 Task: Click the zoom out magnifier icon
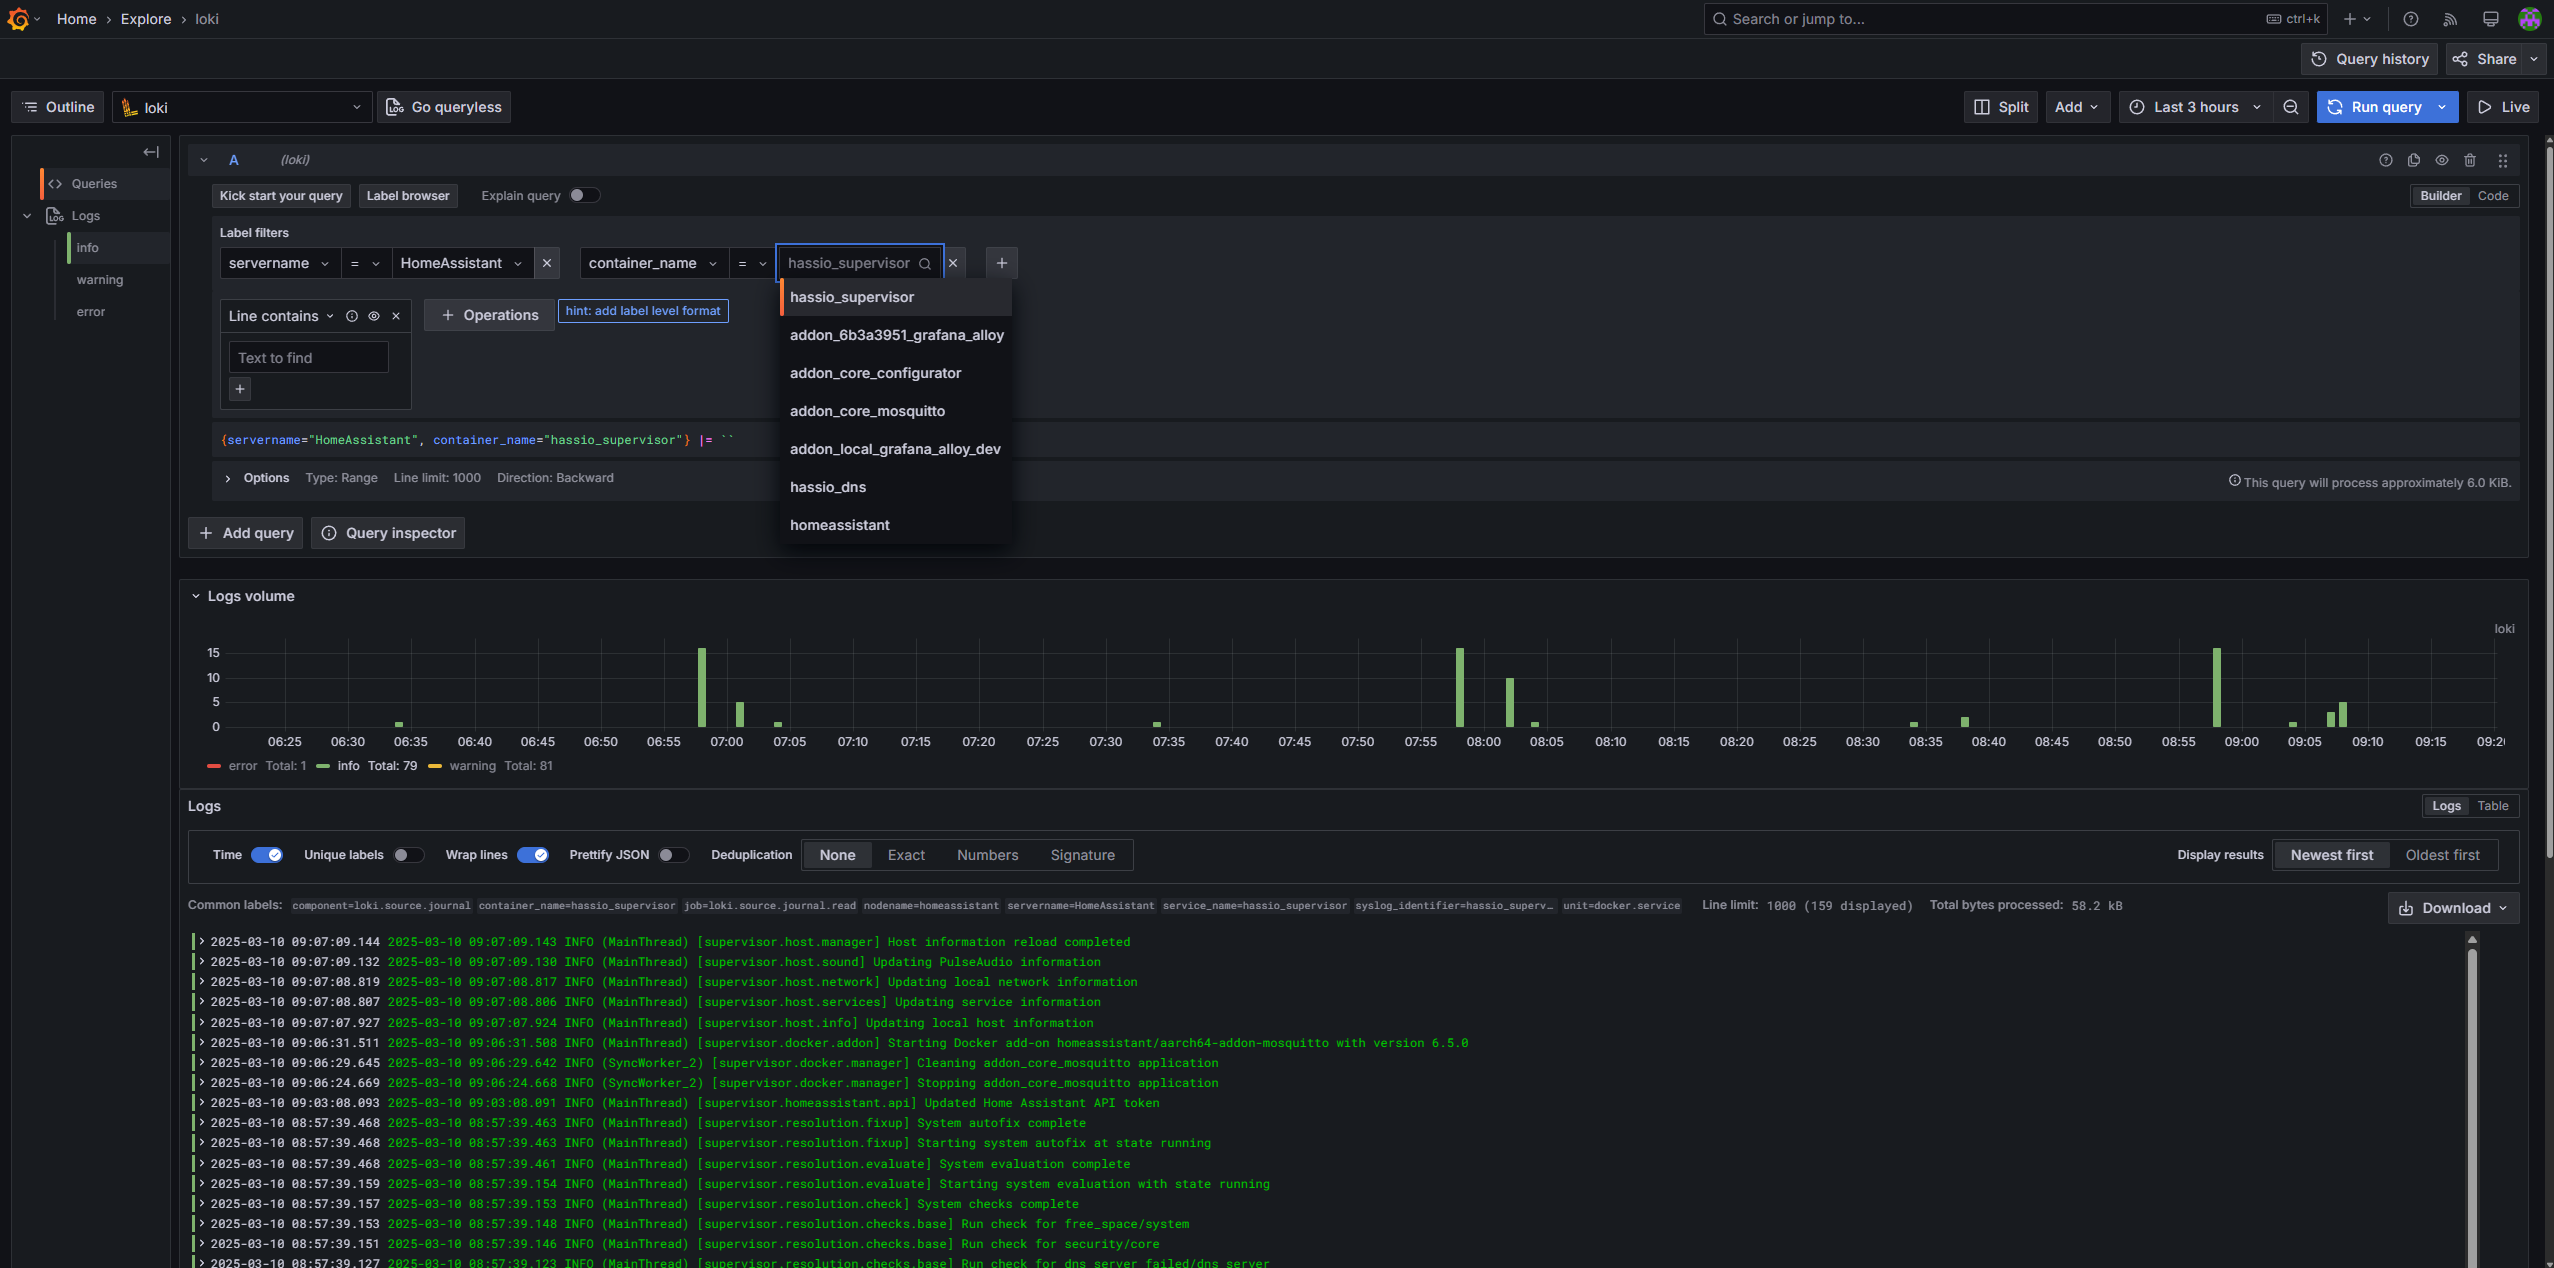click(2291, 107)
